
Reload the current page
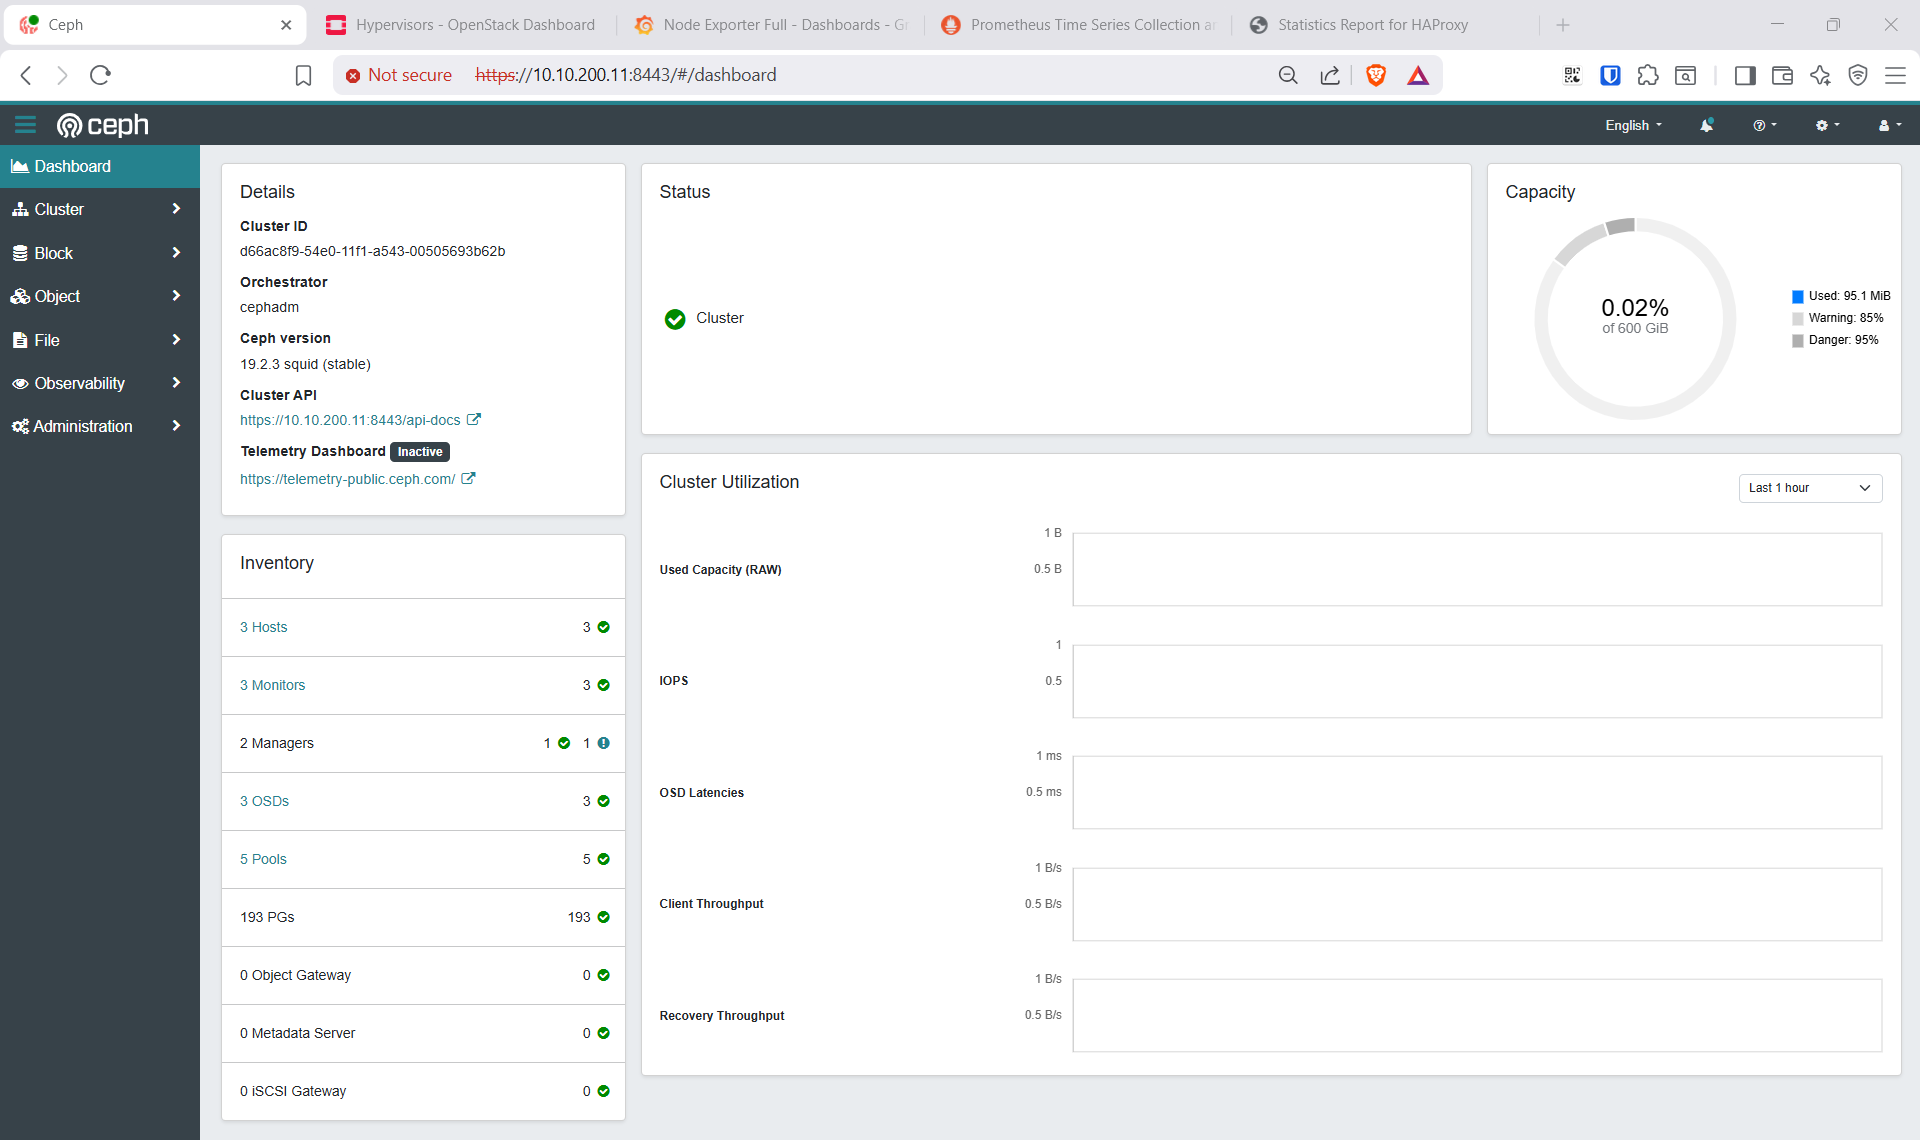pos(100,75)
